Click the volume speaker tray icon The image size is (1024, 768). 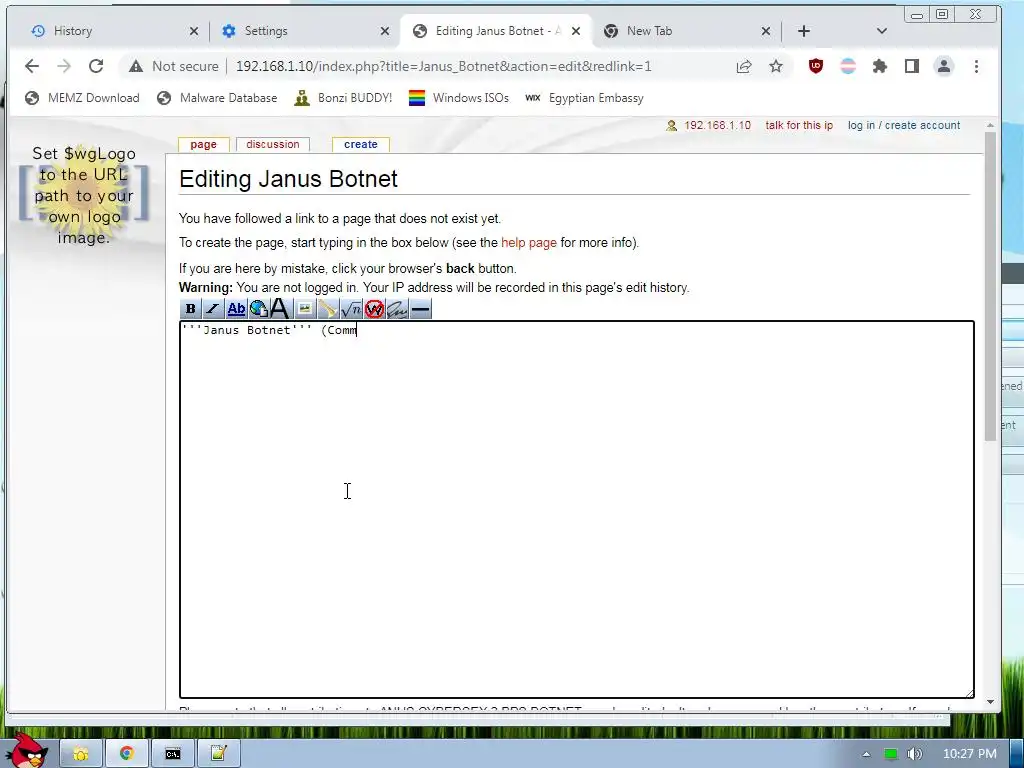tap(914, 754)
